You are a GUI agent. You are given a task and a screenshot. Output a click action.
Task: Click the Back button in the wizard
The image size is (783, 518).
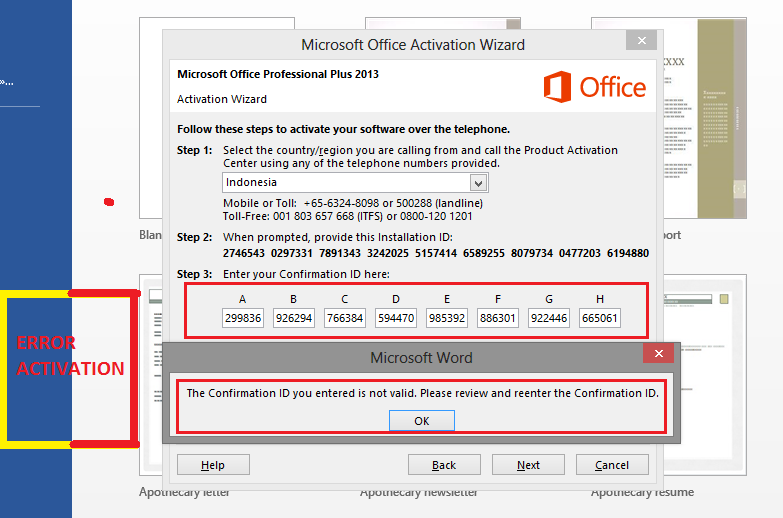coord(444,465)
